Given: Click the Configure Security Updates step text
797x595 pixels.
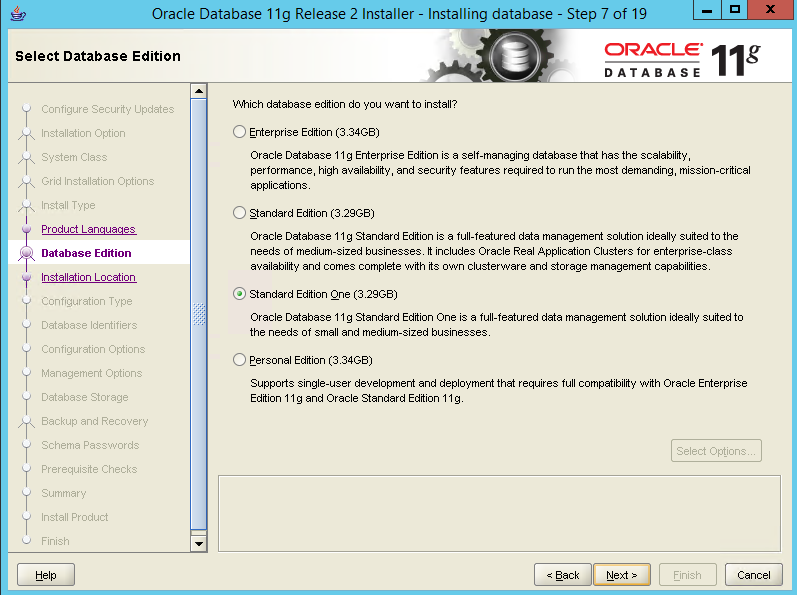Looking at the screenshot, I should tap(108, 109).
